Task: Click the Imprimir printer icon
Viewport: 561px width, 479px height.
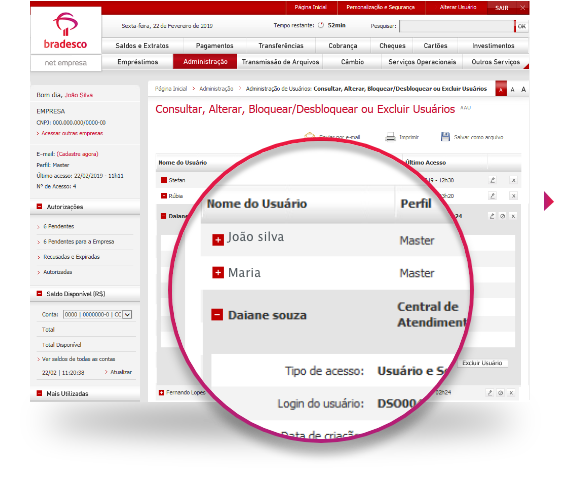Action: 390,137
